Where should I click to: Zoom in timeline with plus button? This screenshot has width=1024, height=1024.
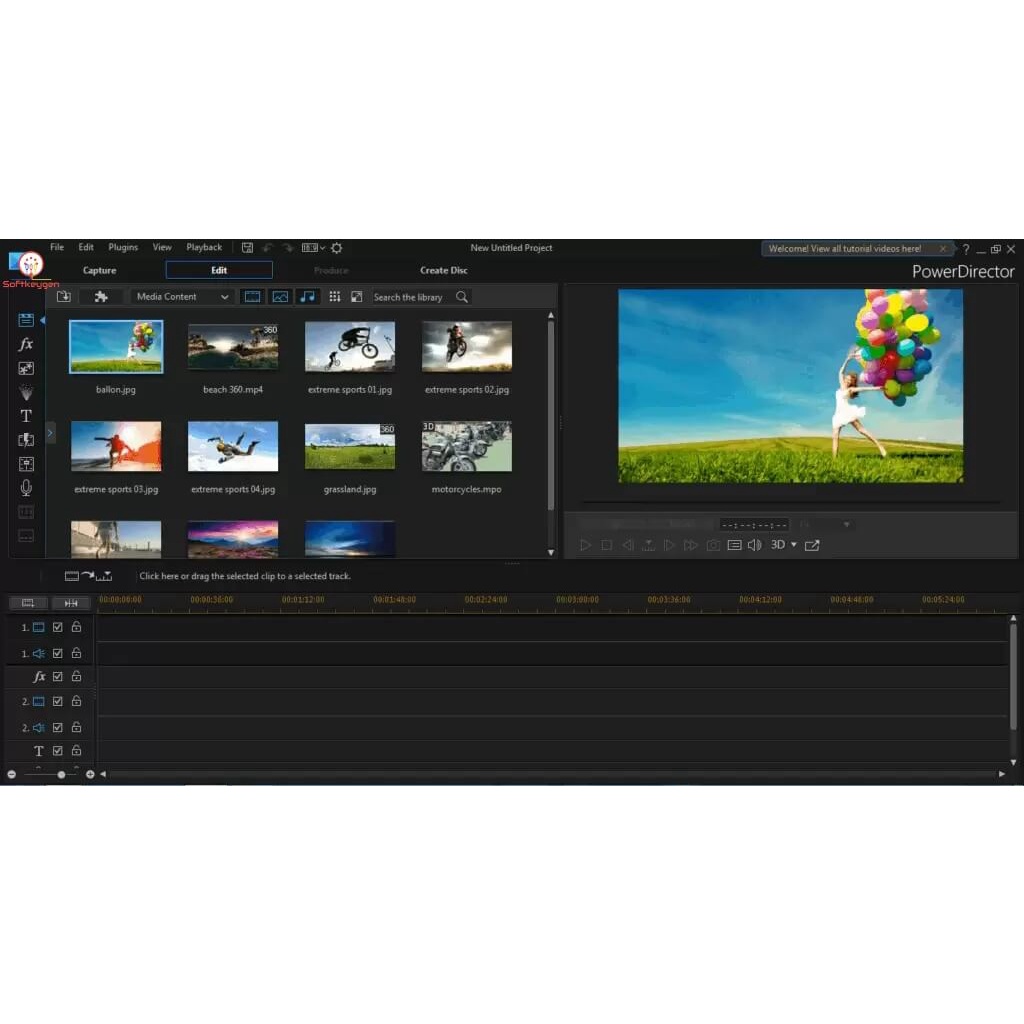(x=90, y=775)
